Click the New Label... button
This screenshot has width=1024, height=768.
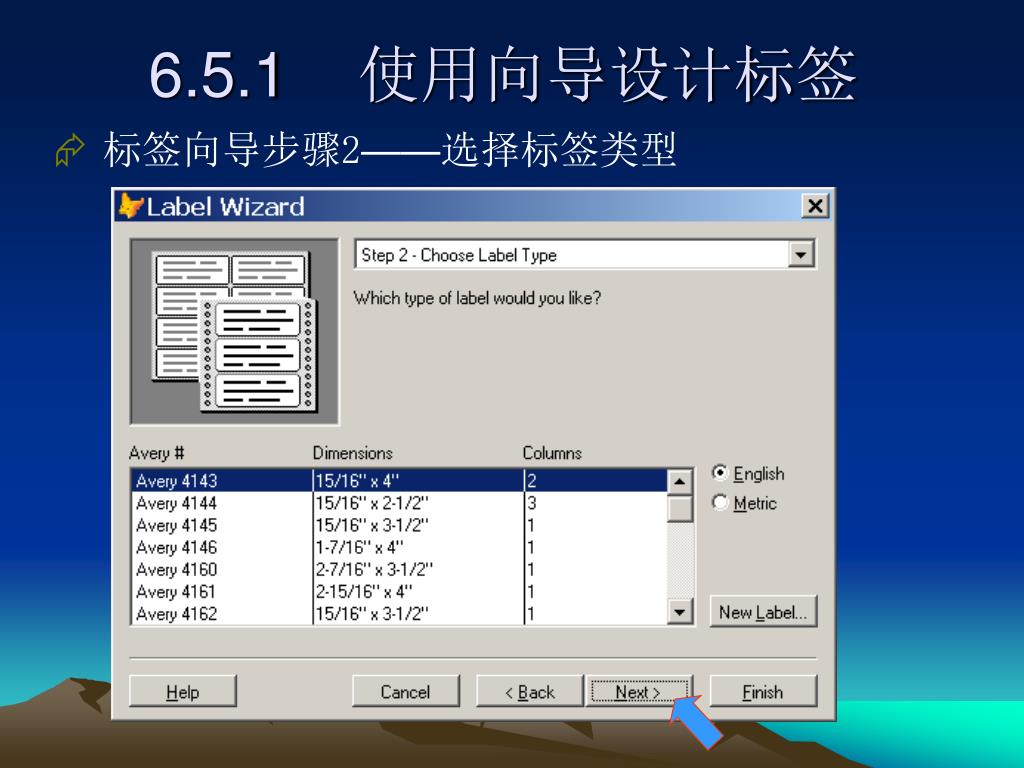(x=763, y=612)
